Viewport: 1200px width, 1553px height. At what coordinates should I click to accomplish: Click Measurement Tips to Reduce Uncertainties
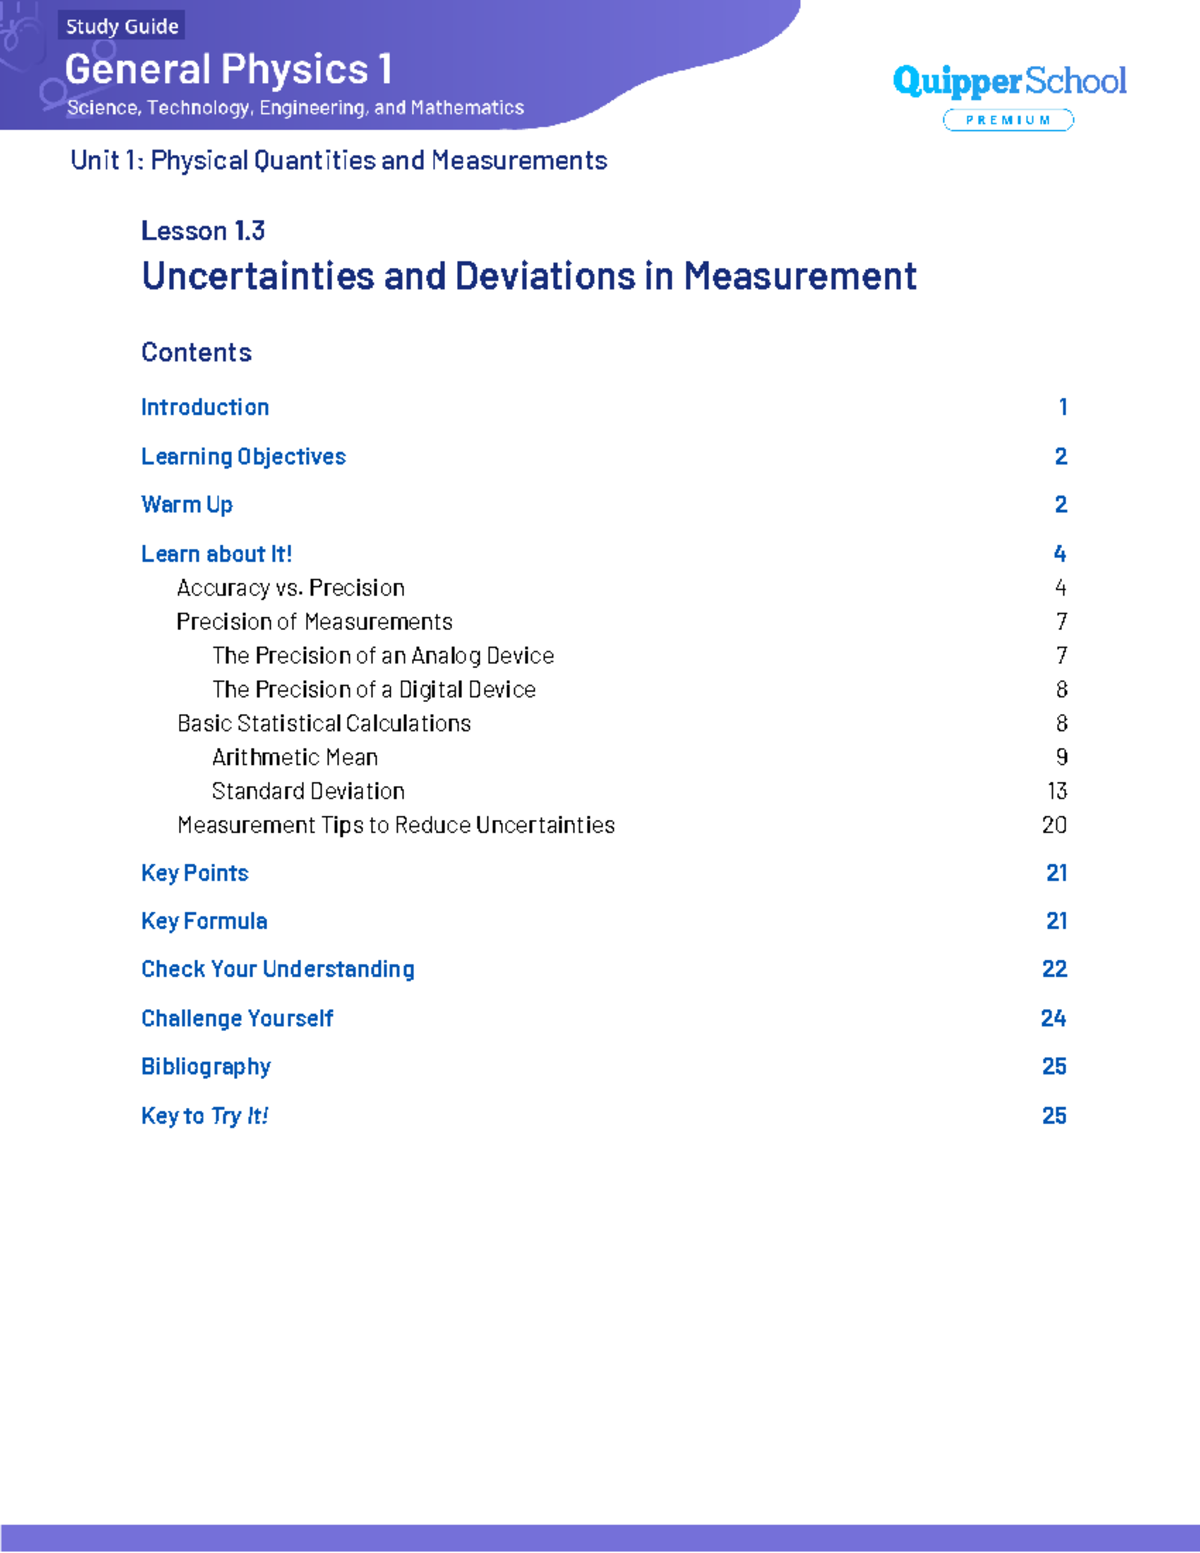396,825
